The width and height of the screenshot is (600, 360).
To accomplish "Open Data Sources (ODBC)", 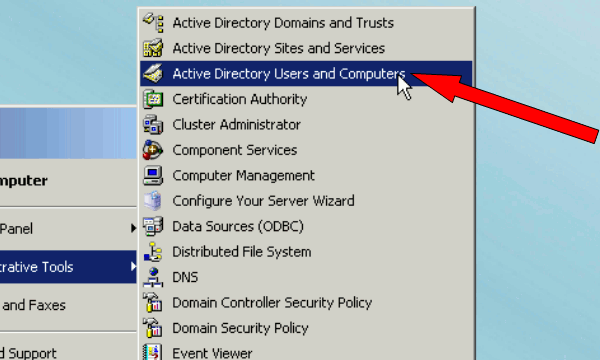I will coord(306,226).
